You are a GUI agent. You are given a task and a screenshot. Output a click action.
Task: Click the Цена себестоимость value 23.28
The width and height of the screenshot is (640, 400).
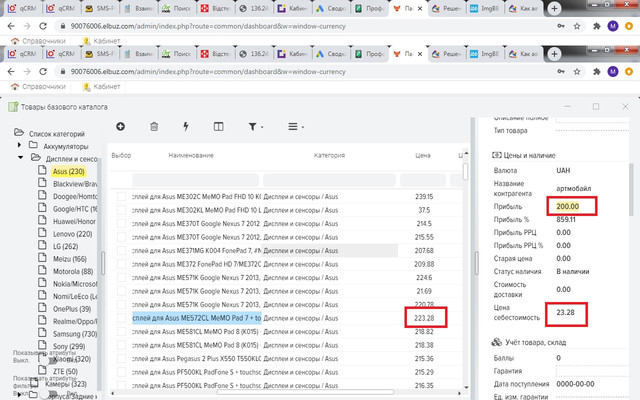pos(565,312)
